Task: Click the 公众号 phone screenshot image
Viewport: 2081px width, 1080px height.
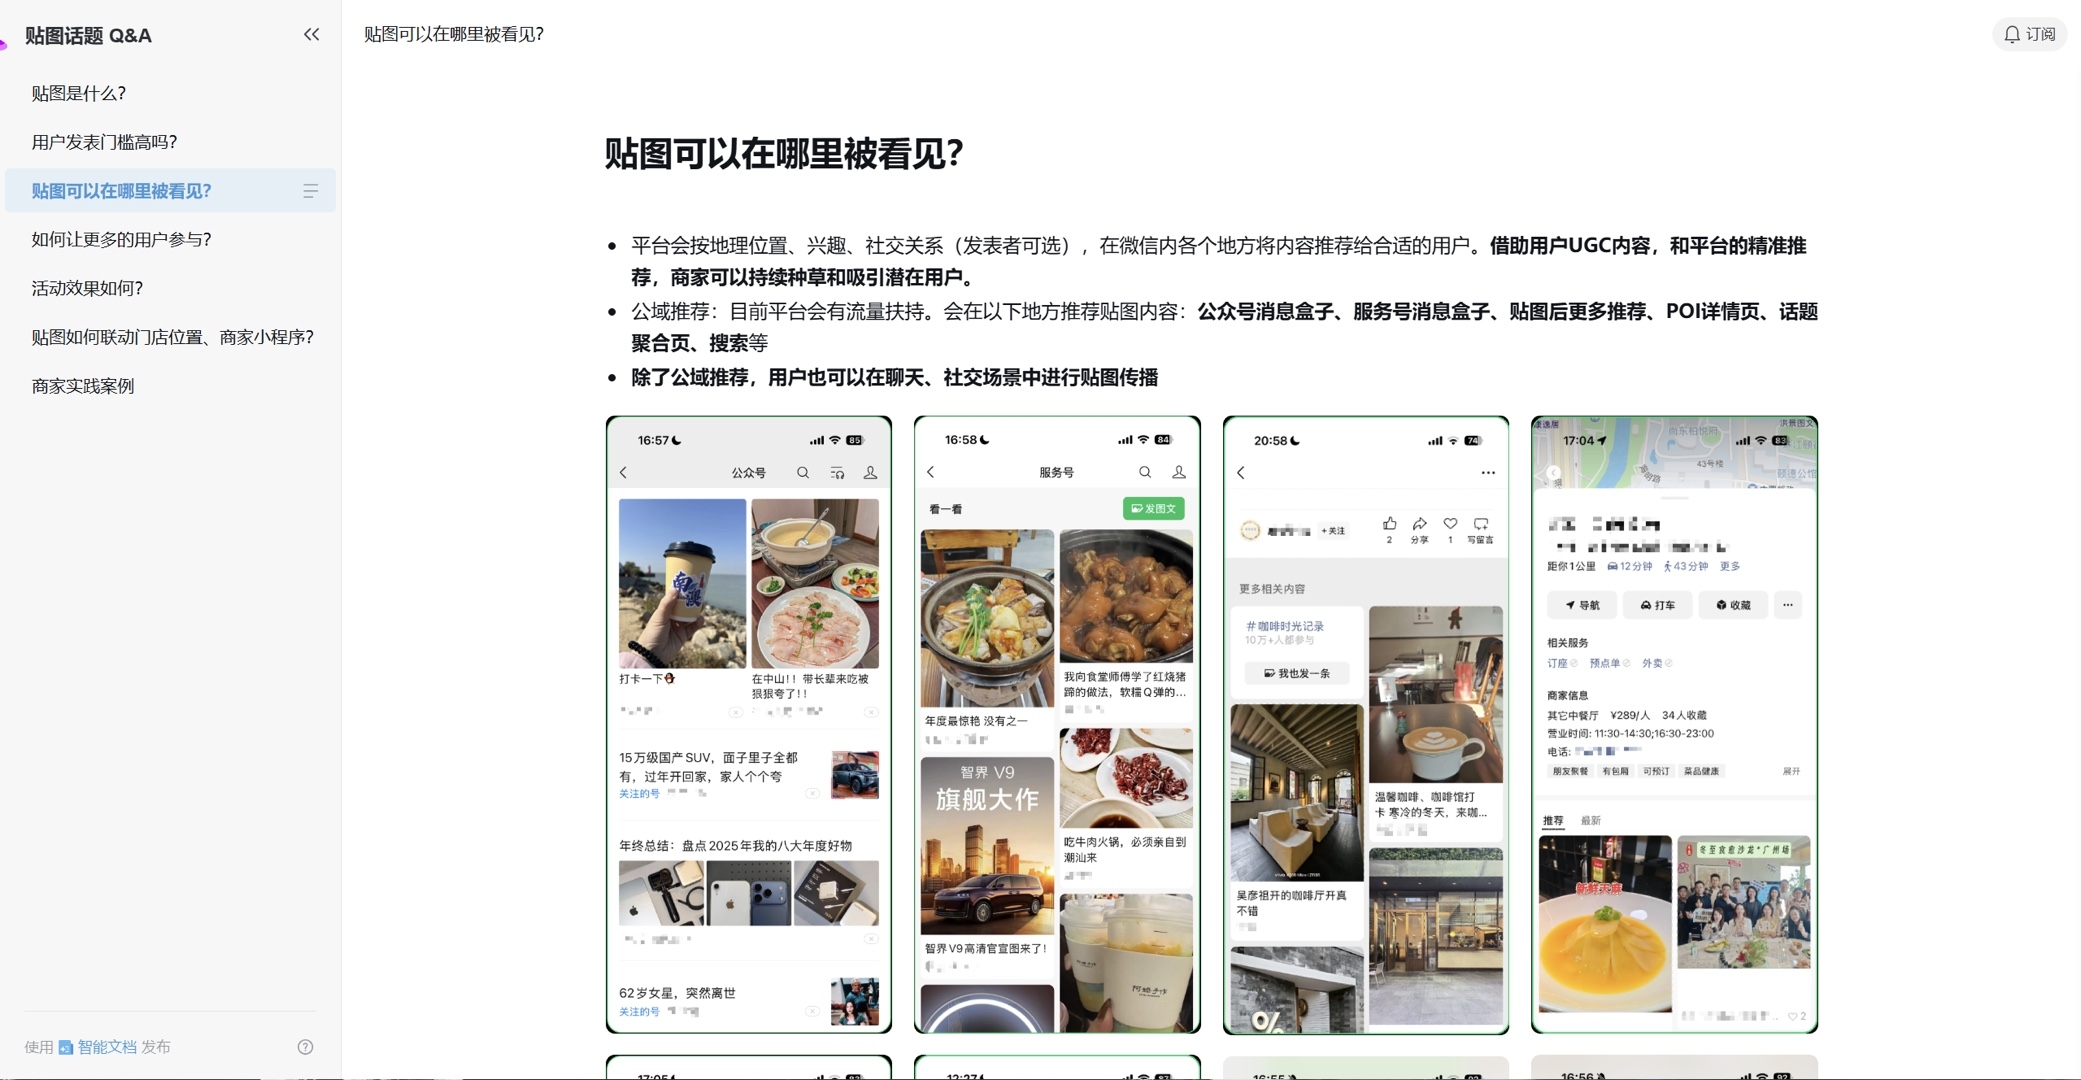Action: [x=749, y=725]
